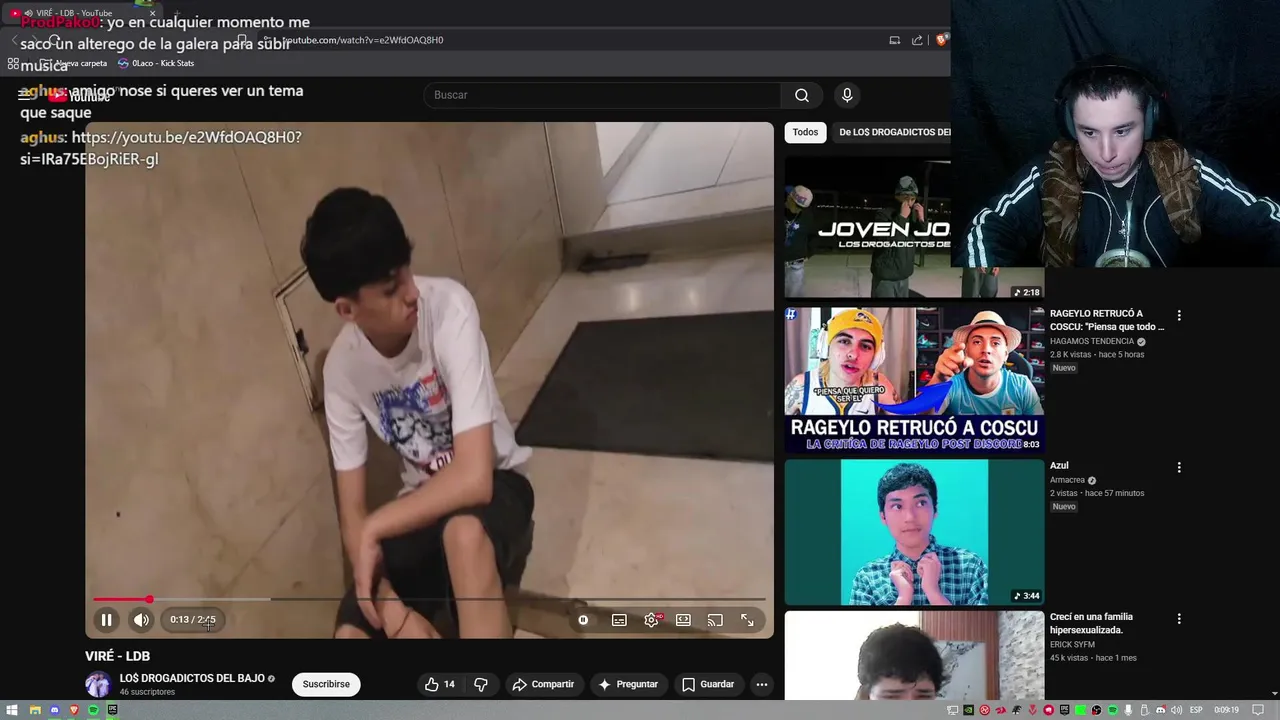
Task: Click the taskbar volume speaker icon
Action: pos(1177,710)
